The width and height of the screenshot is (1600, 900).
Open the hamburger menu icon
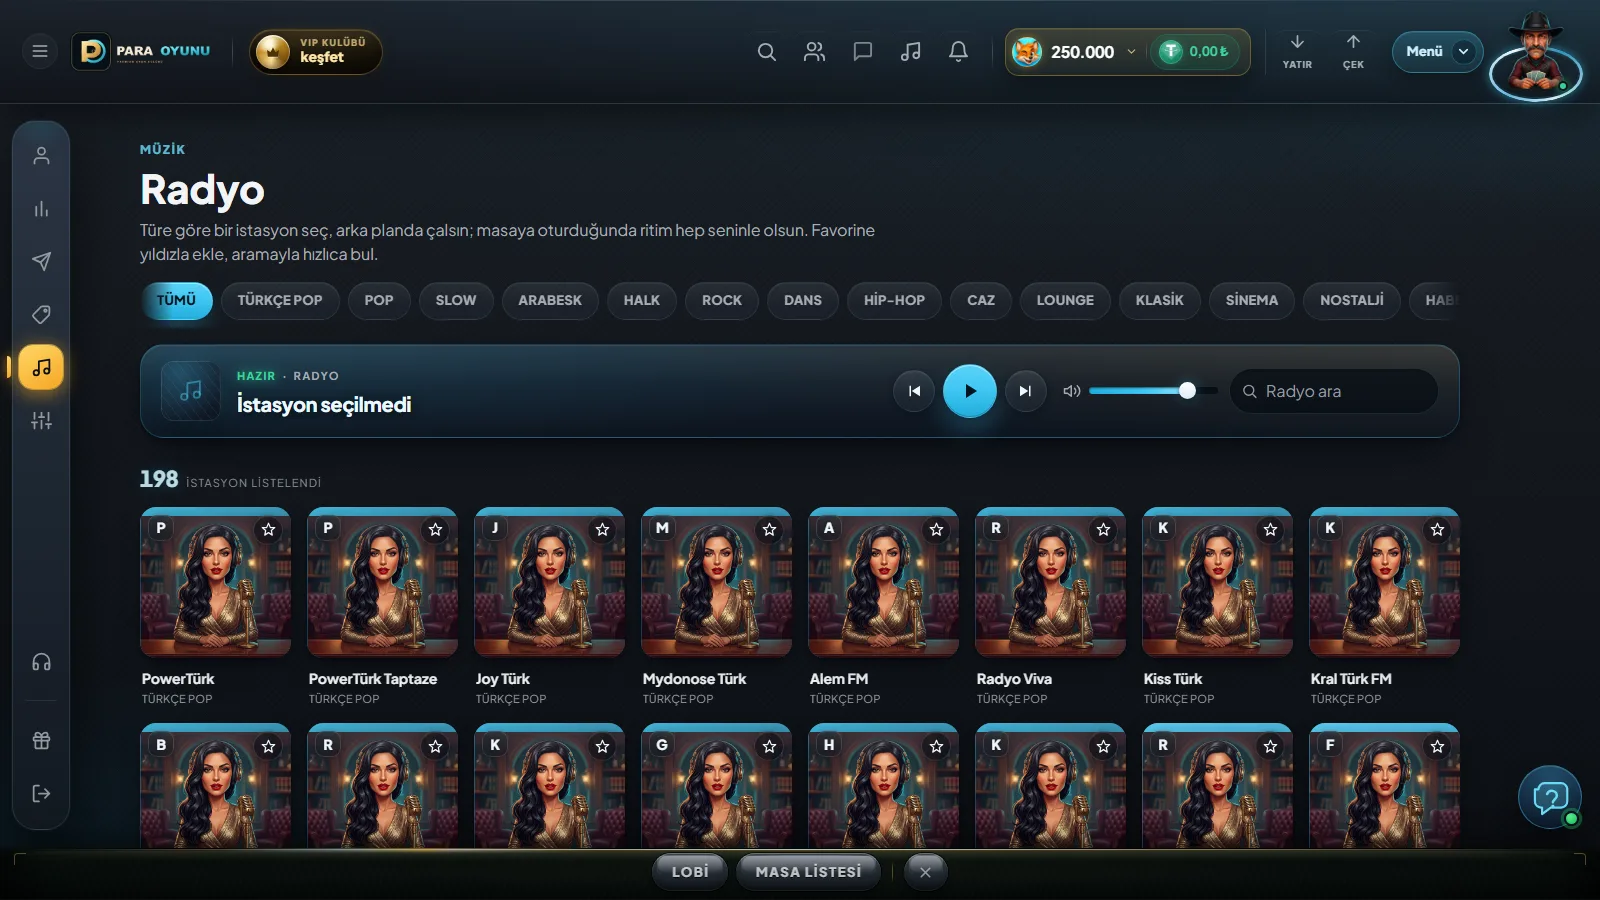(40, 51)
